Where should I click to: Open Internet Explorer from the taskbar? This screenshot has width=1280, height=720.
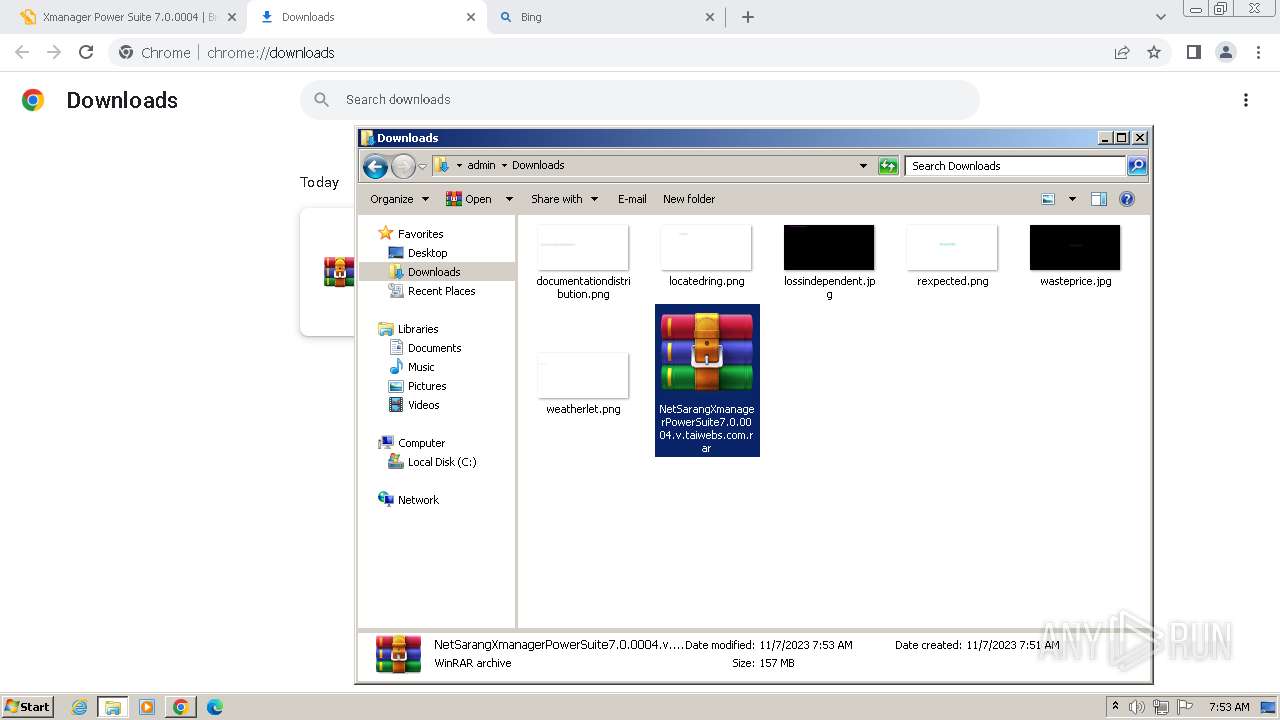pos(80,707)
